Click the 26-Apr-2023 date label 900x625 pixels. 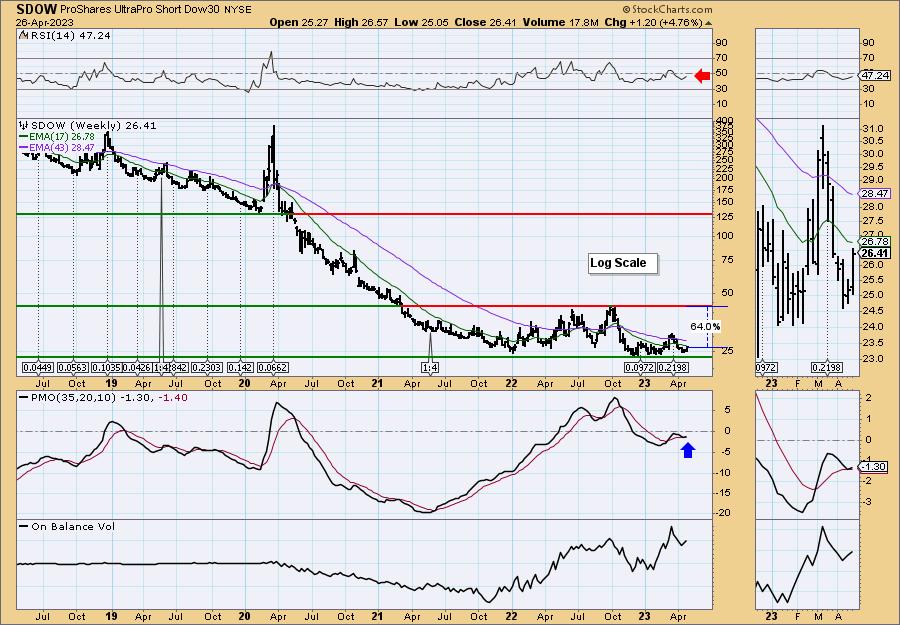tap(43, 22)
